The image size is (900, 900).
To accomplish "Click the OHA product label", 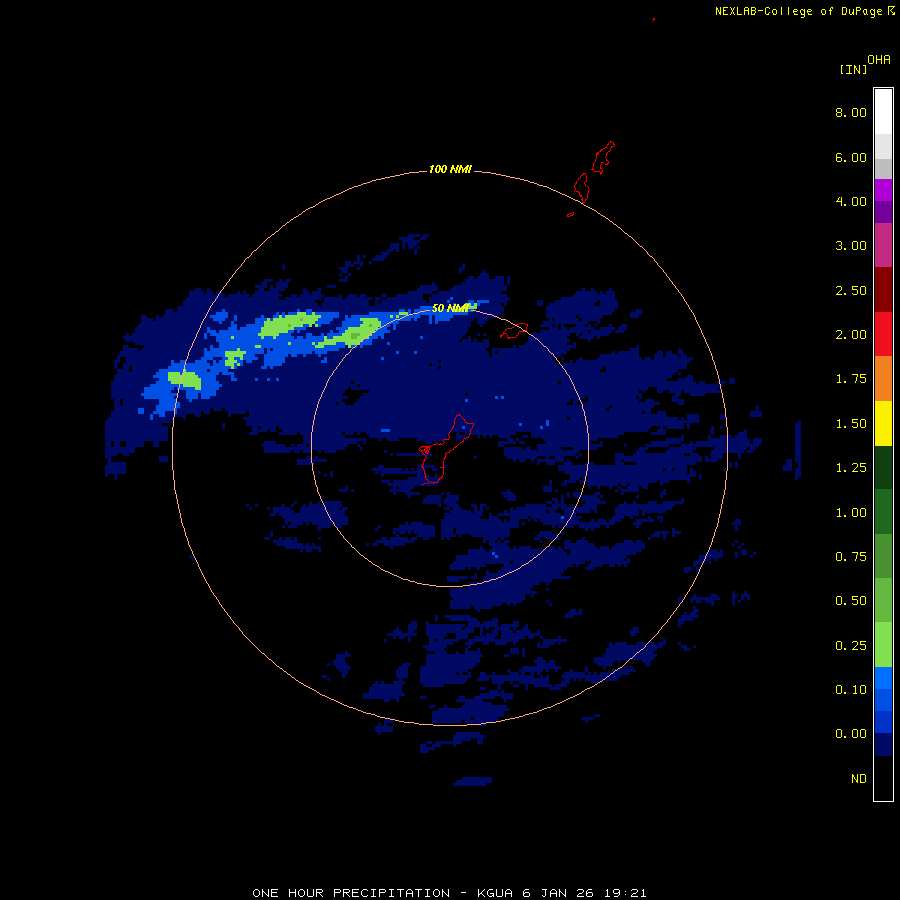I will tap(879, 60).
